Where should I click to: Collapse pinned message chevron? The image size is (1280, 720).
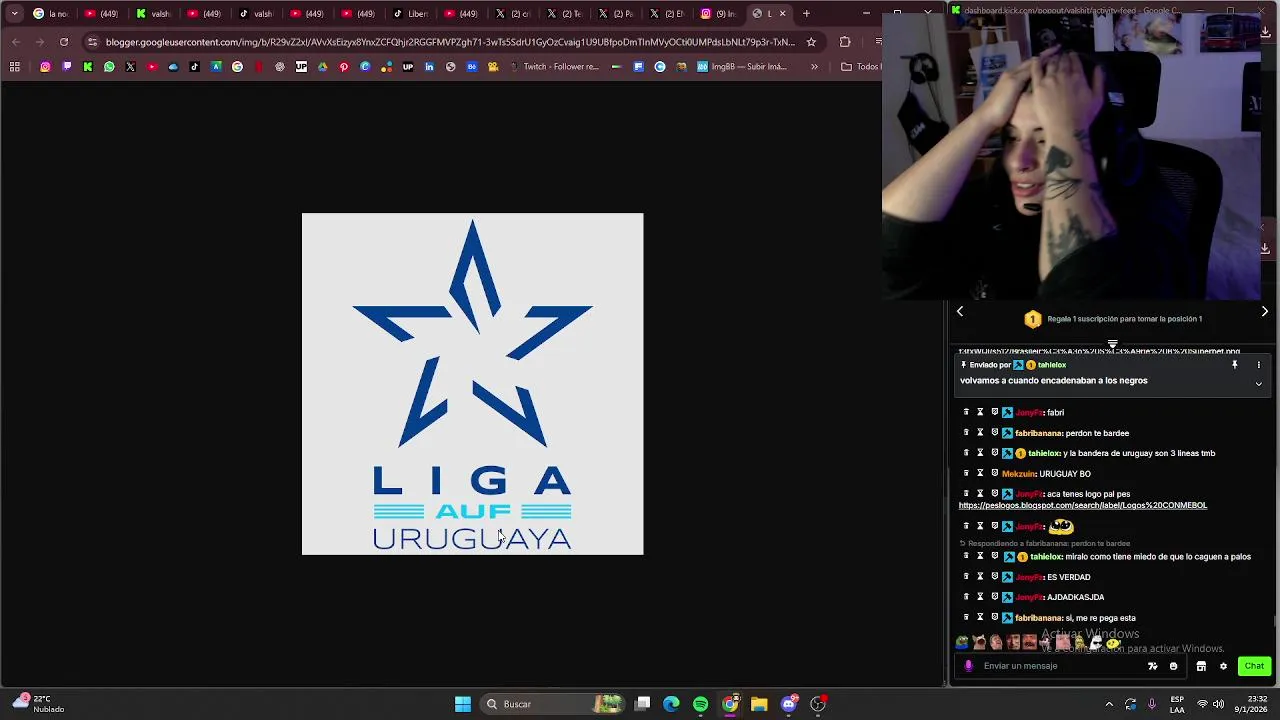point(1259,384)
